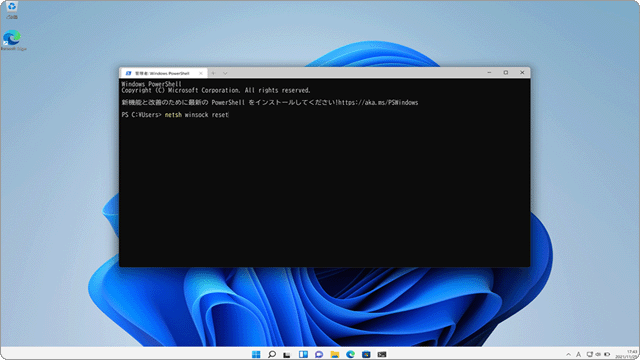The width and height of the screenshot is (640, 360).
Task: Minimize the PowerShell window
Action: coord(489,73)
